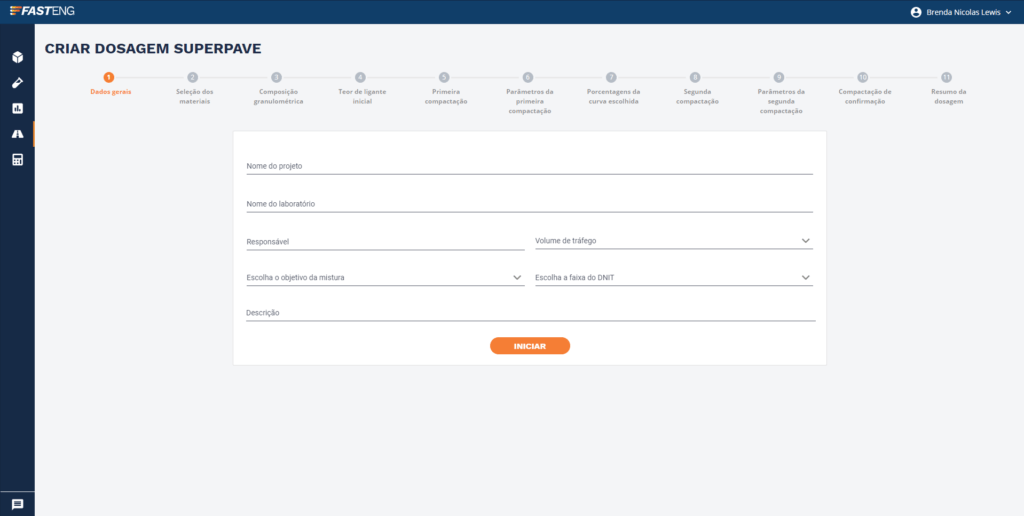The height and width of the screenshot is (516, 1024).
Task: Jump to step 11 Resumo da dosagem
Action: click(946, 77)
